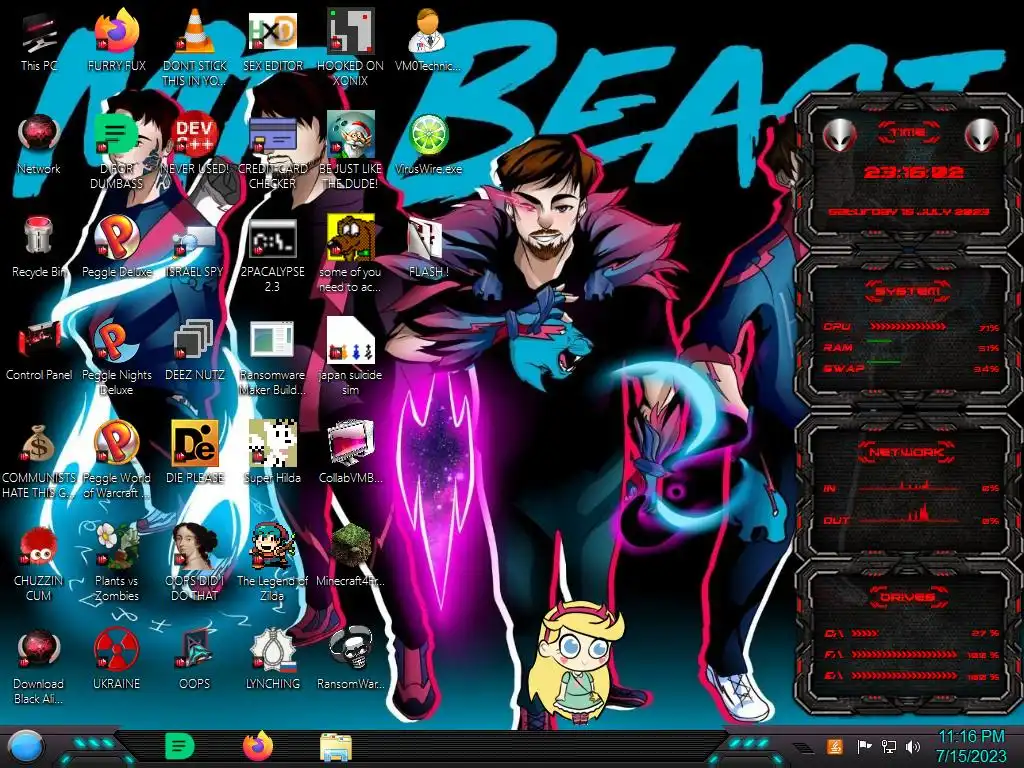This screenshot has width=1024, height=768.
Task: Click the Start orb button
Action: point(25,747)
